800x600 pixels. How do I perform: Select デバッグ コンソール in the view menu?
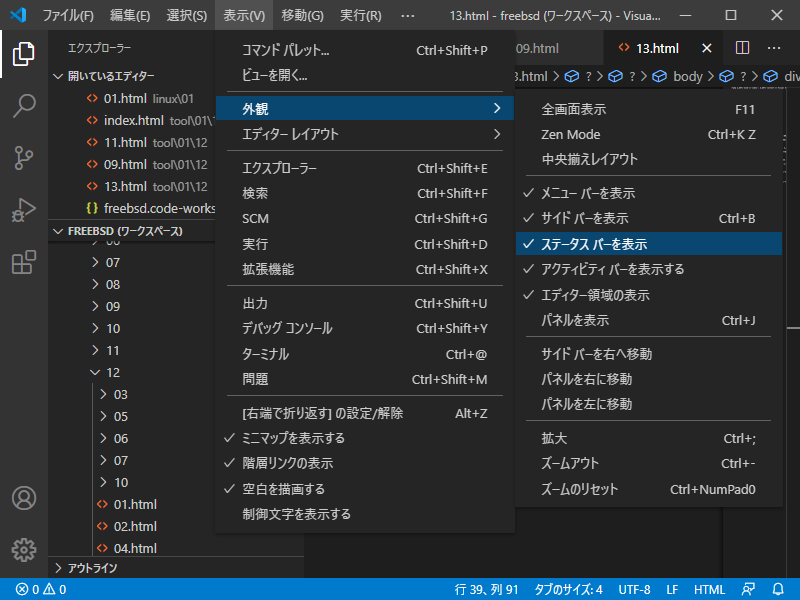tap(364, 328)
